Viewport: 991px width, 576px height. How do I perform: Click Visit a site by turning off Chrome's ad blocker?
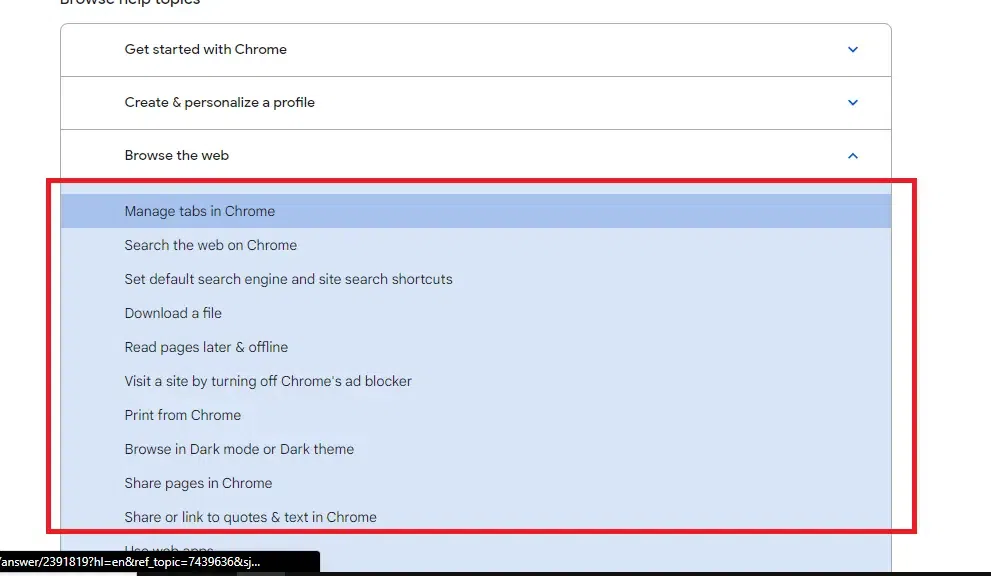[268, 381]
